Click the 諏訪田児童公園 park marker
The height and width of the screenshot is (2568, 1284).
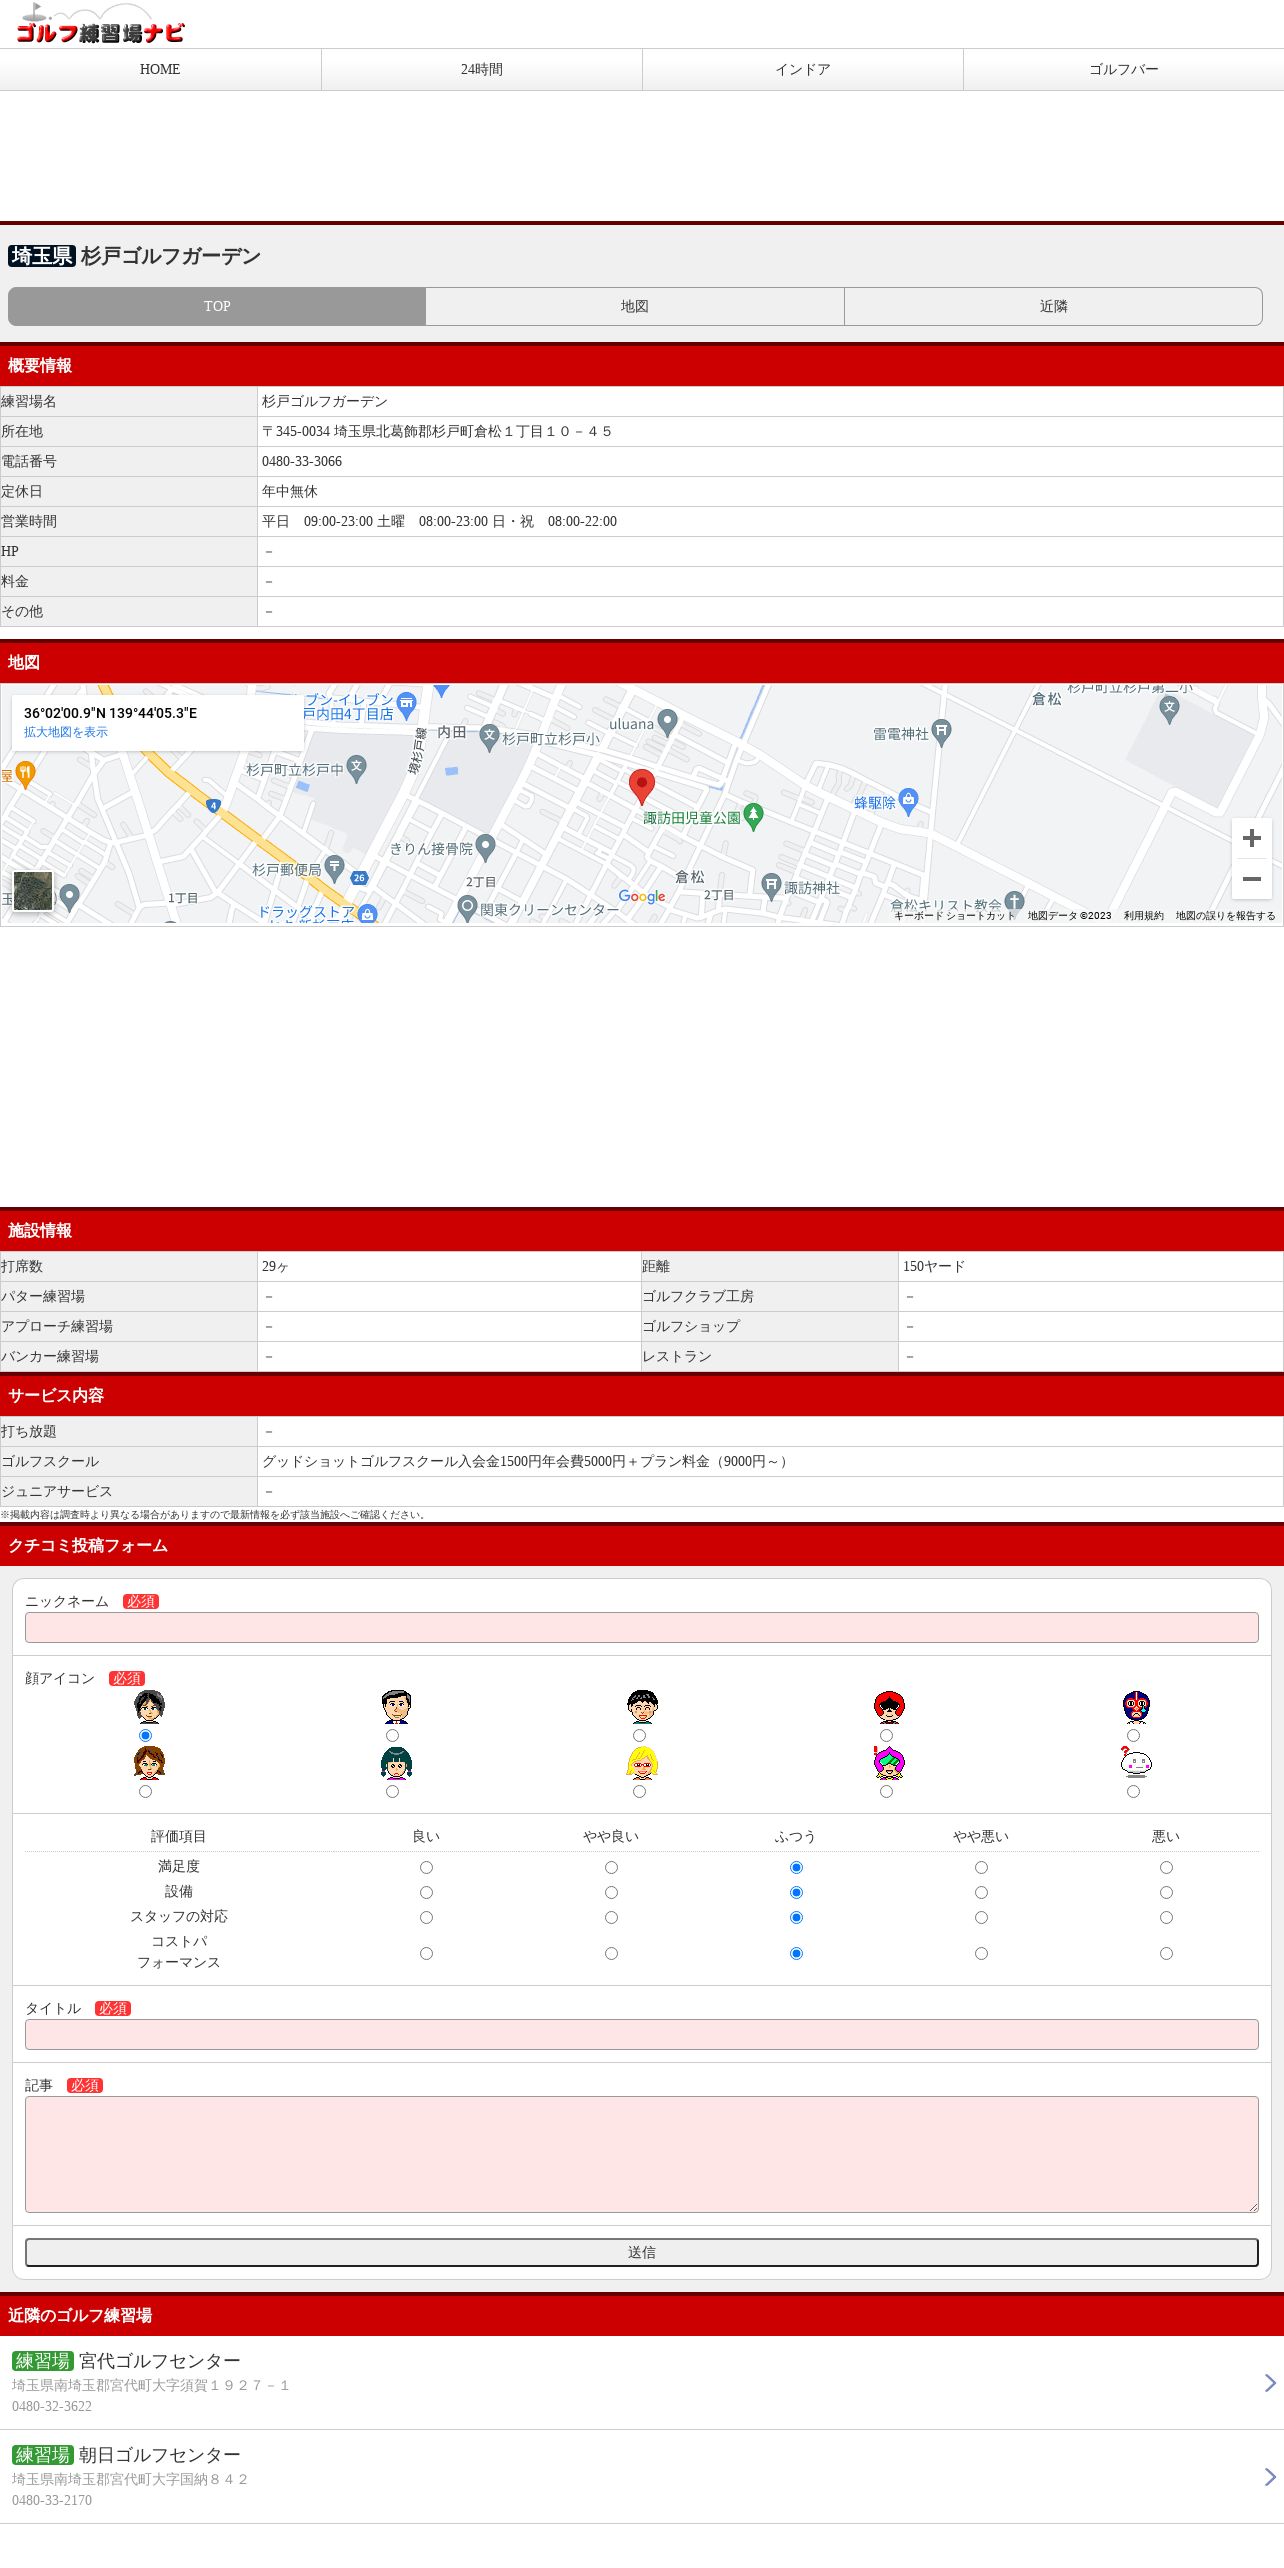click(x=754, y=816)
